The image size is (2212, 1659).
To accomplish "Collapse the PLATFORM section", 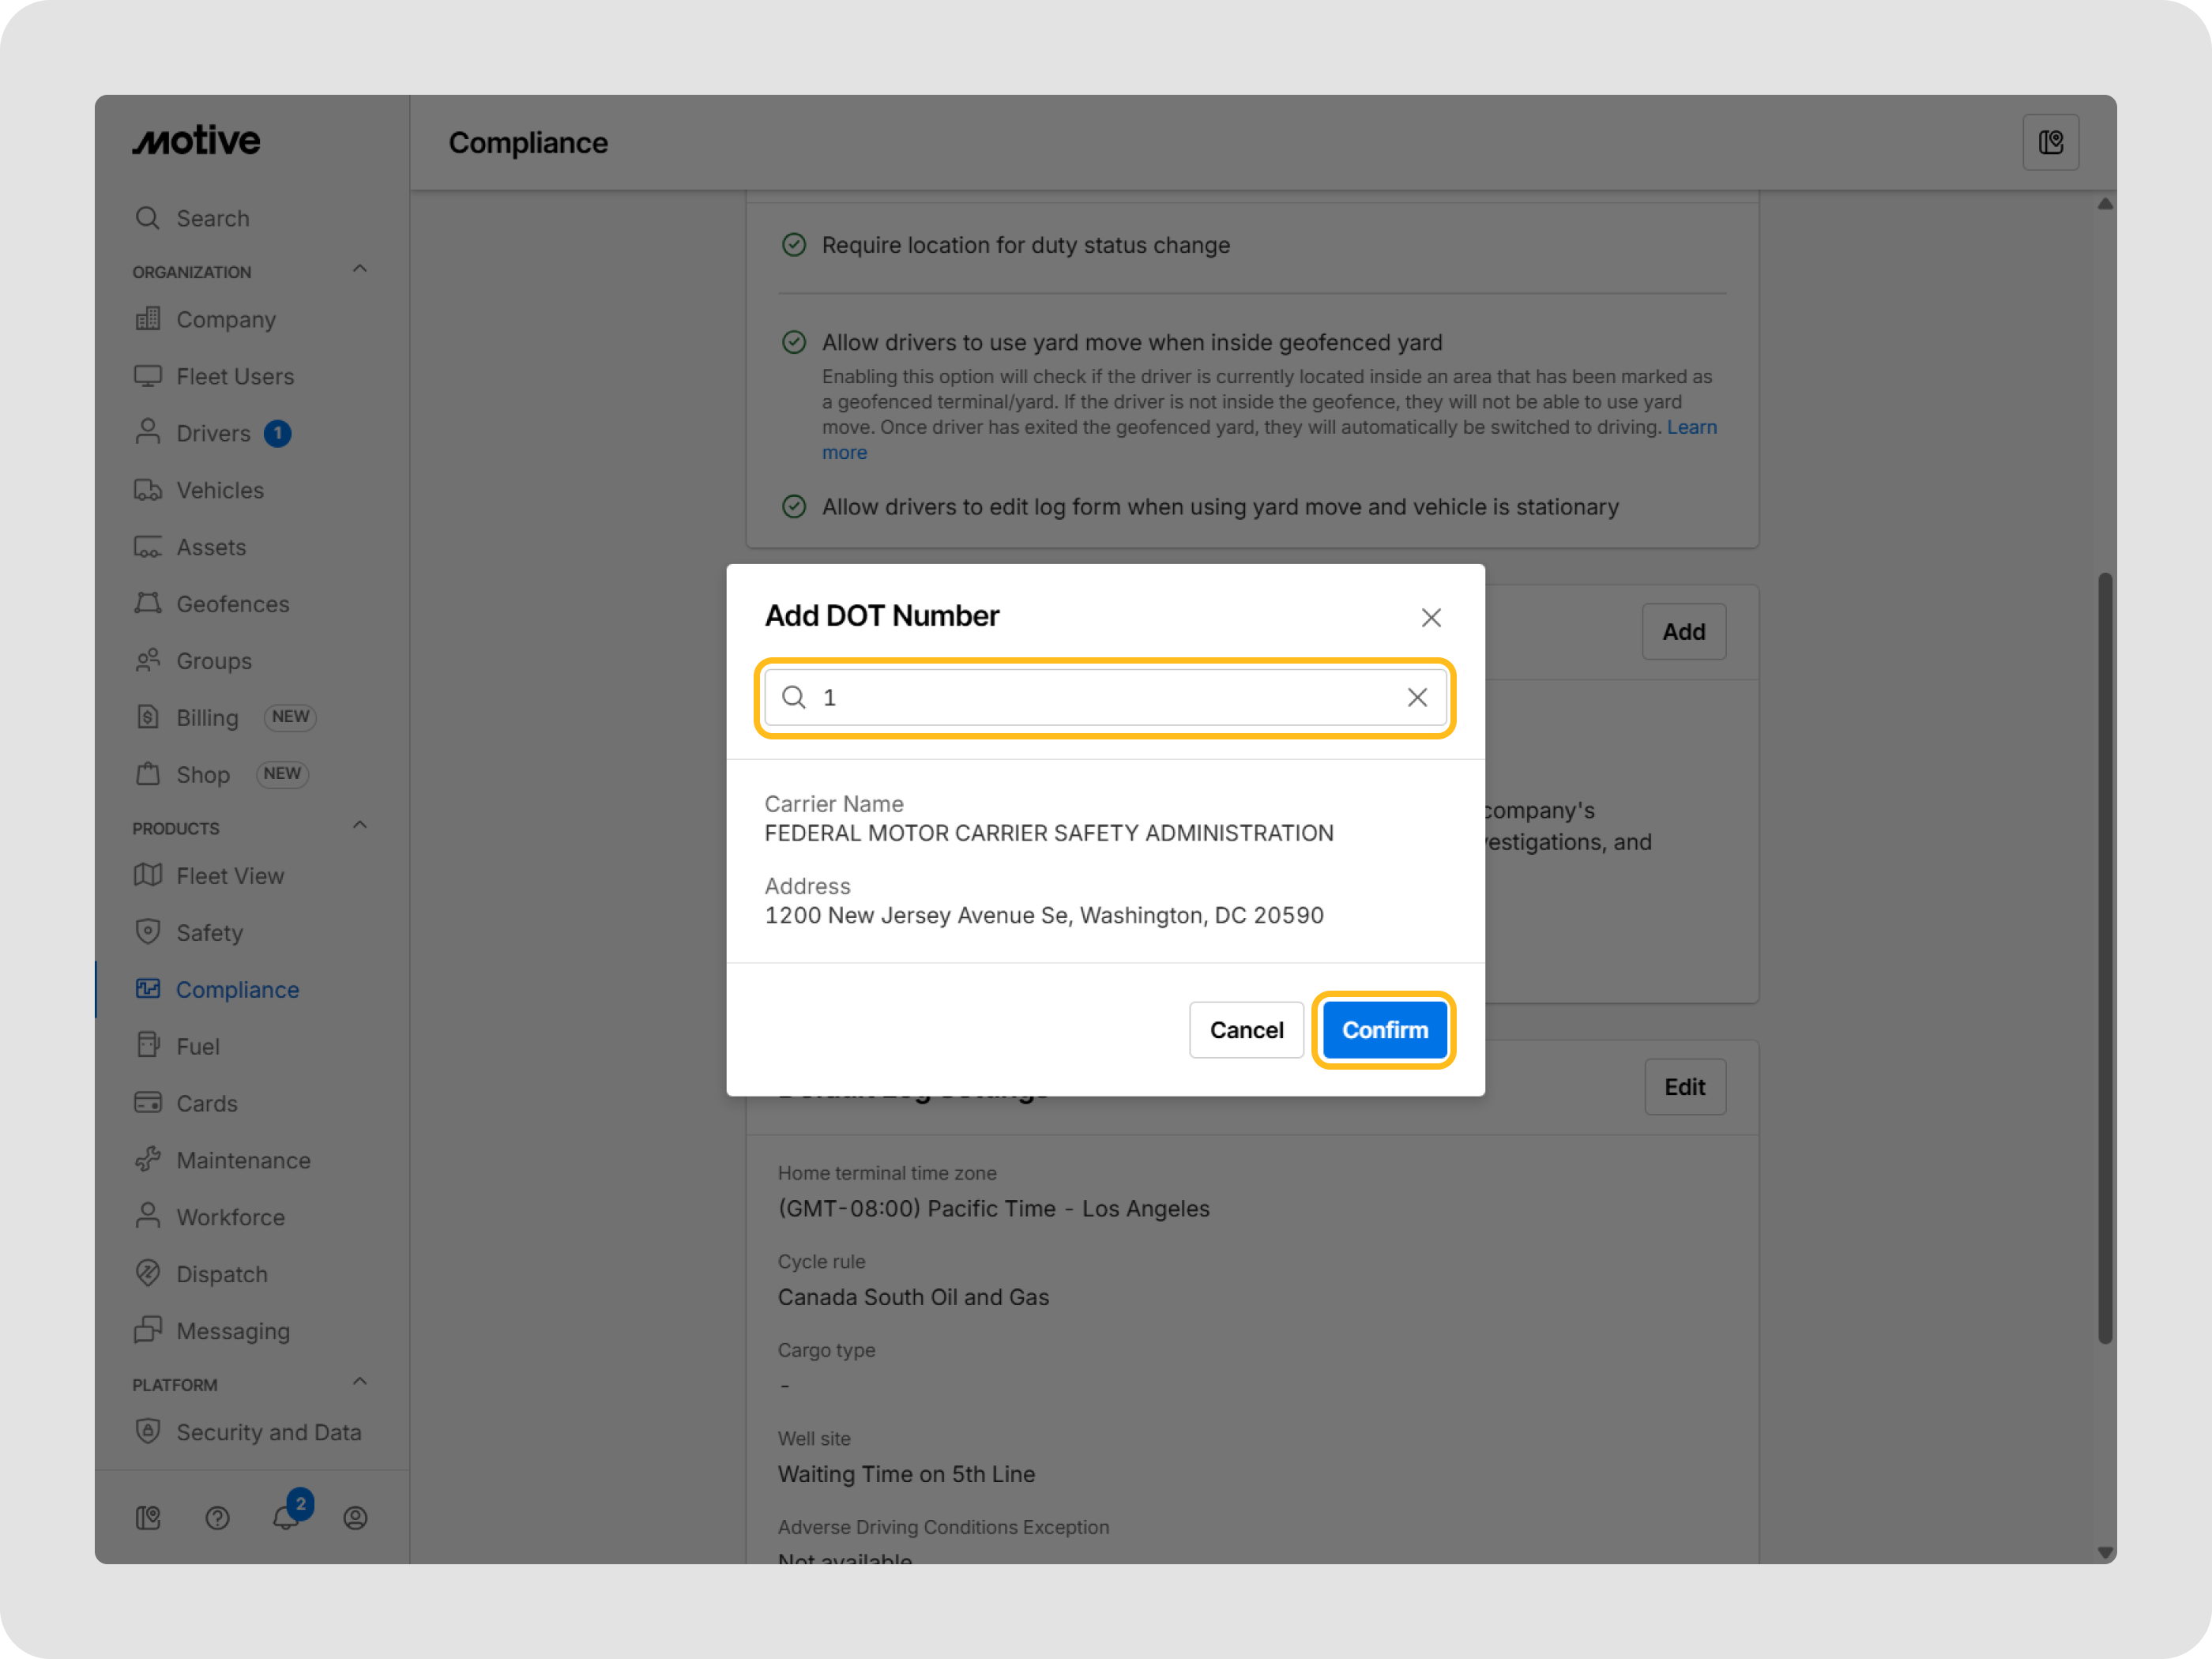I will (359, 1381).
